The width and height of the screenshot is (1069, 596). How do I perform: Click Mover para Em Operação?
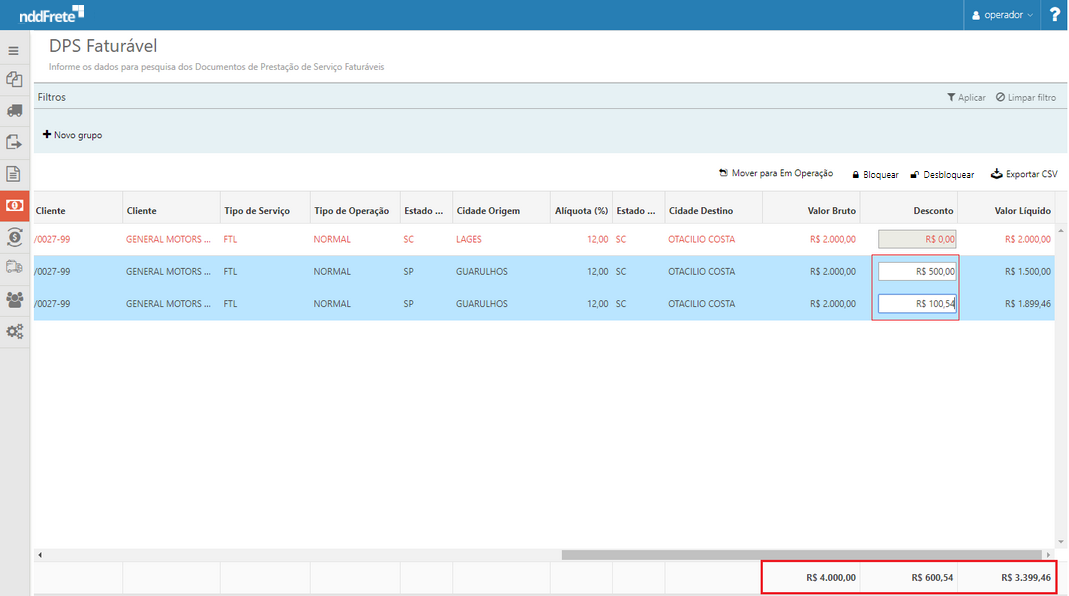tap(776, 174)
